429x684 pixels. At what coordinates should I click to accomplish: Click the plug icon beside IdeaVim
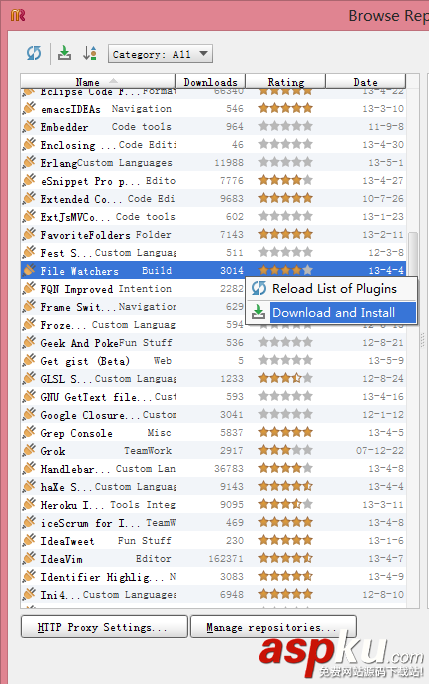pyautogui.click(x=29, y=558)
